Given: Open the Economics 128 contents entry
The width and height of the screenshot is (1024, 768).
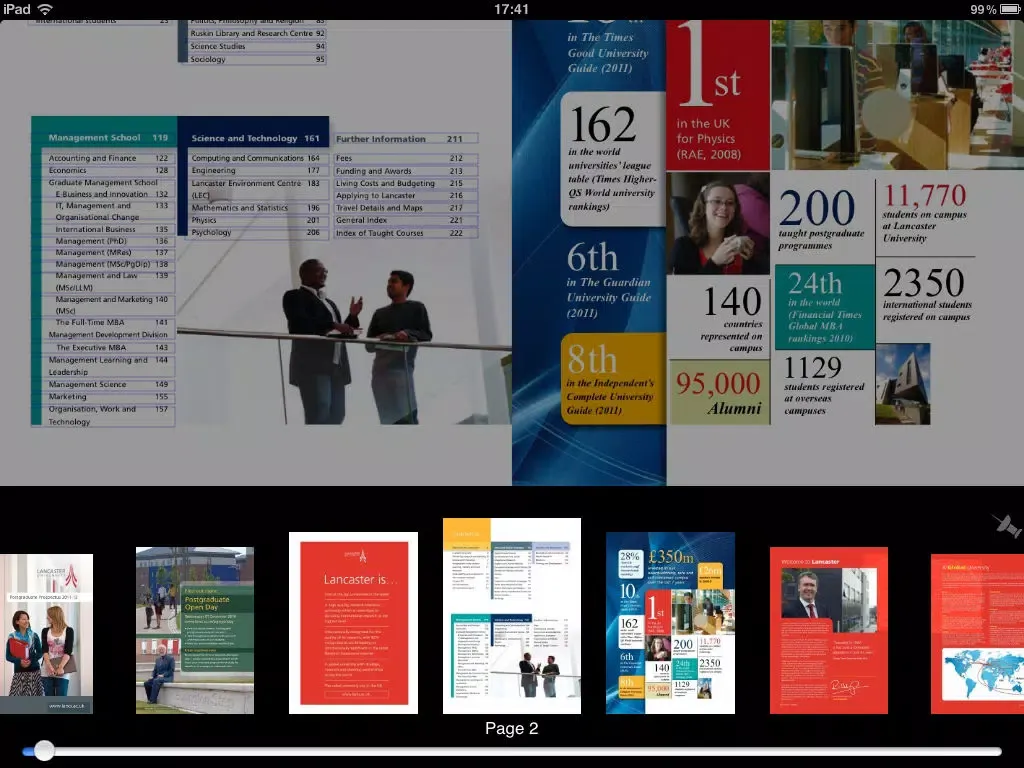Looking at the screenshot, I should pyautogui.click(x=108, y=170).
